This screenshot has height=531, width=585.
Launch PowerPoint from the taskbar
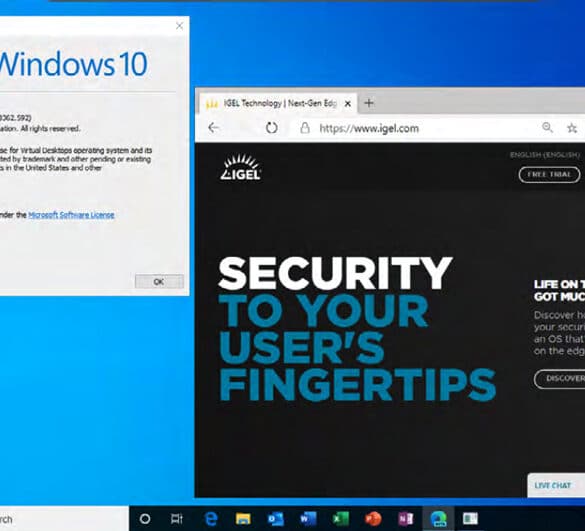click(373, 519)
